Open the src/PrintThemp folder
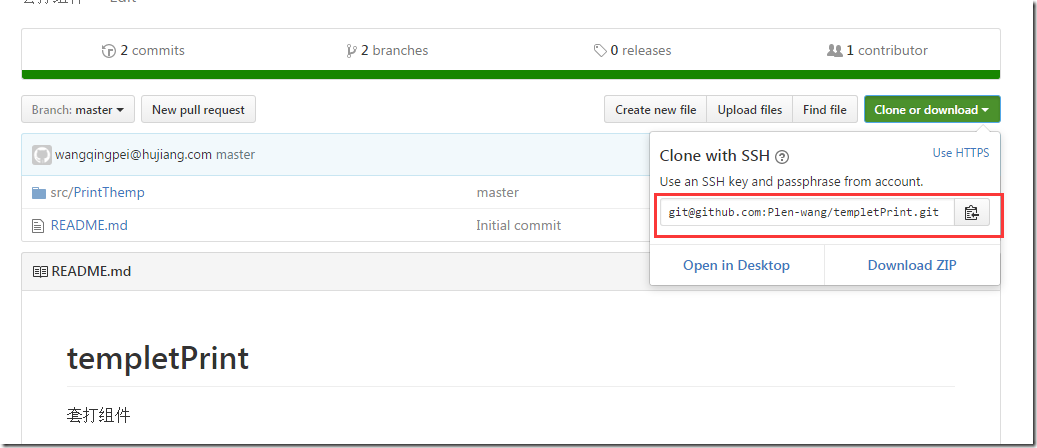1037x448 pixels. 97,193
